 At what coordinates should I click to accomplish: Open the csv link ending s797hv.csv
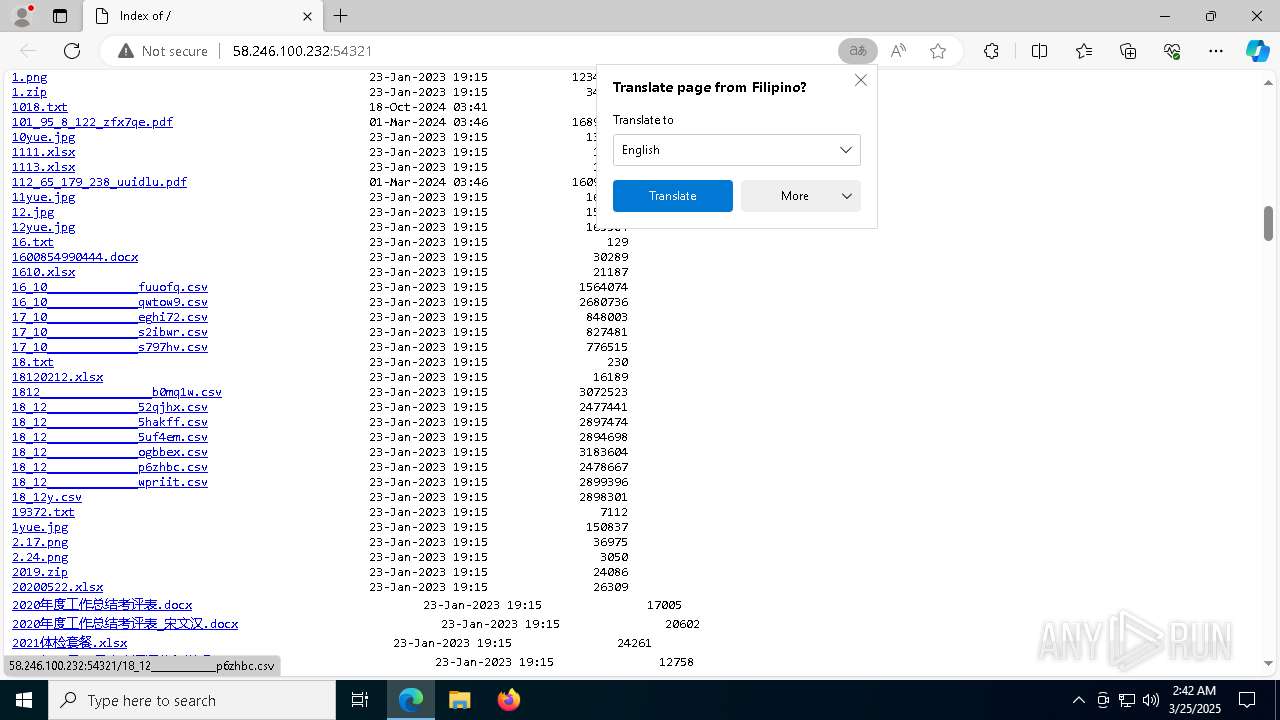pos(110,347)
